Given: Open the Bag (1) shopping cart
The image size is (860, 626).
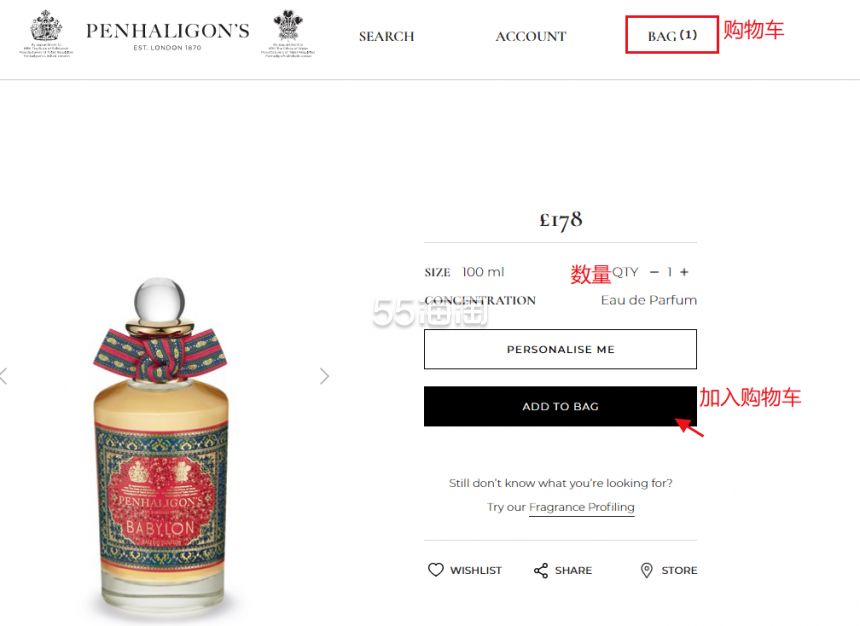Looking at the screenshot, I should (x=672, y=35).
